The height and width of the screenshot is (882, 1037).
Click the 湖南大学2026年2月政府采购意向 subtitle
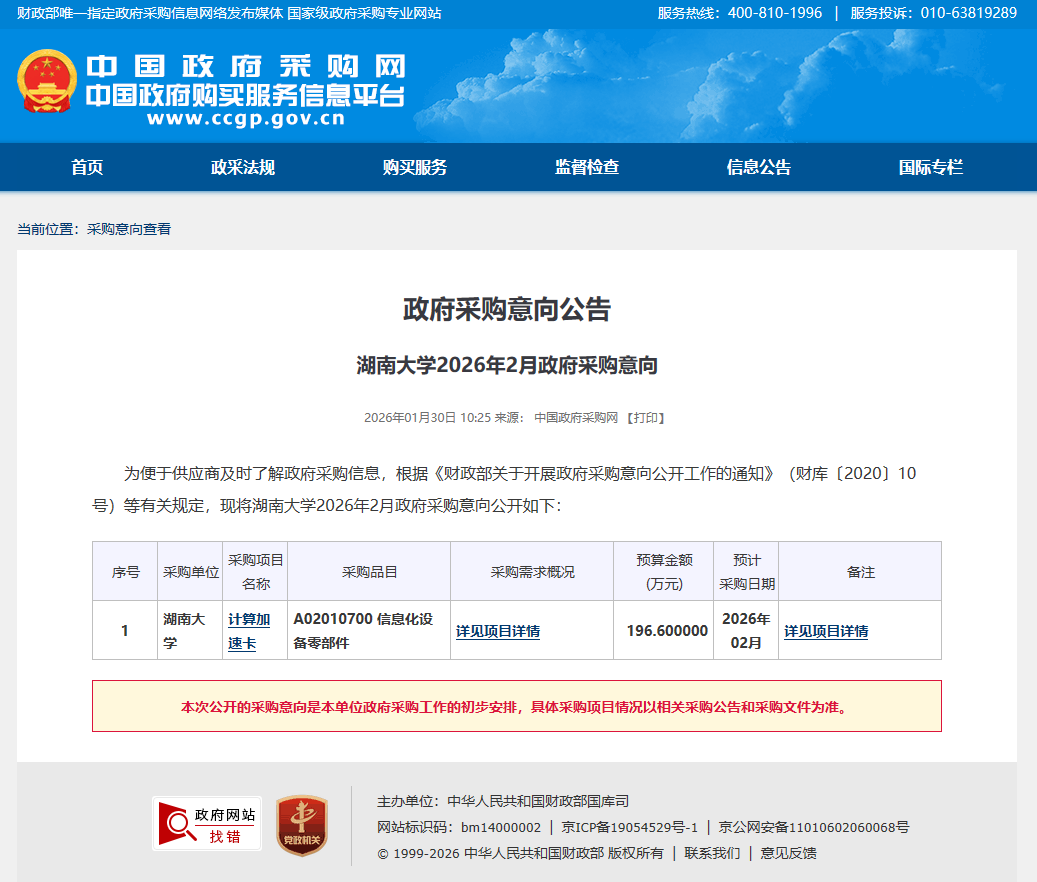click(x=507, y=365)
